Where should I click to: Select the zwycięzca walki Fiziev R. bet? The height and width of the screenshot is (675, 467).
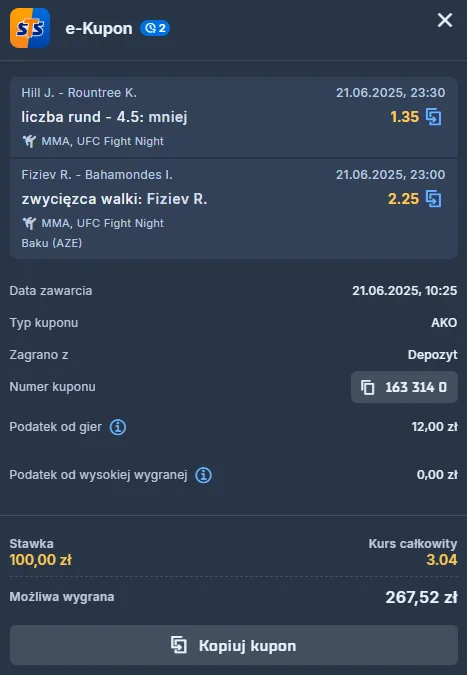pos(114,199)
